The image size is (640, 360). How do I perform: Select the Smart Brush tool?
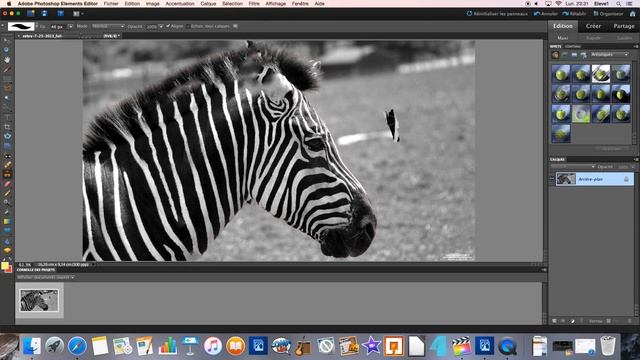tap(7, 202)
